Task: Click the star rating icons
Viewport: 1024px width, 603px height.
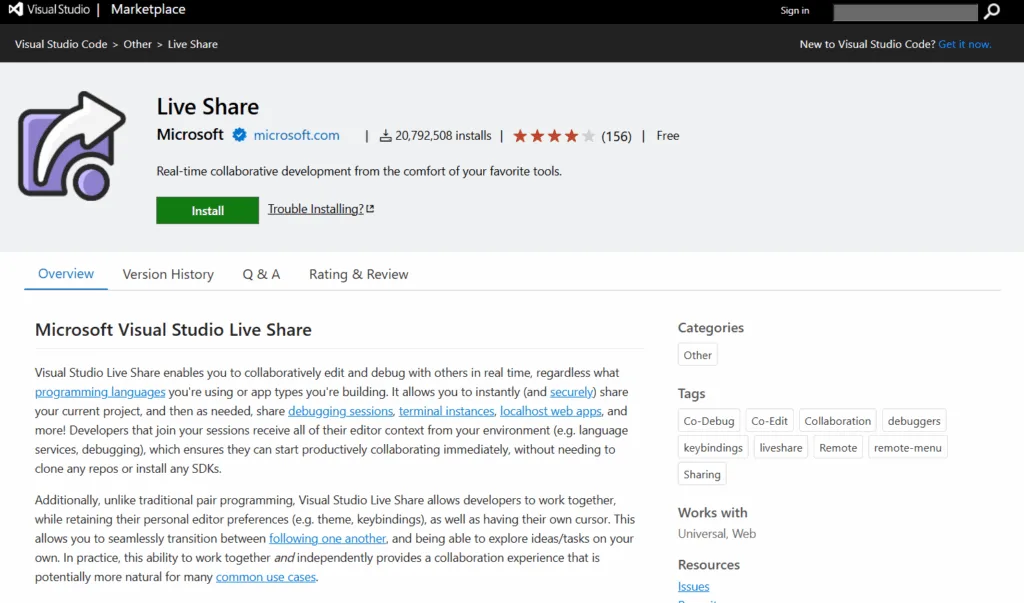Action: coord(554,136)
